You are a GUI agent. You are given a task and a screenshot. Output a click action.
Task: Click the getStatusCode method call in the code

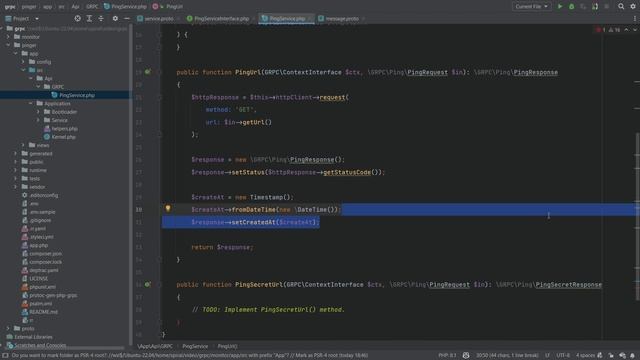click(x=347, y=172)
